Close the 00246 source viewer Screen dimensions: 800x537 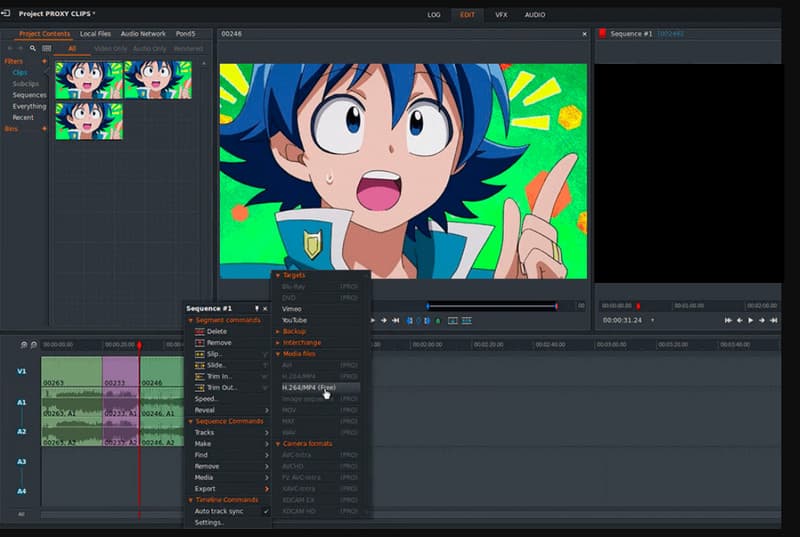(585, 34)
